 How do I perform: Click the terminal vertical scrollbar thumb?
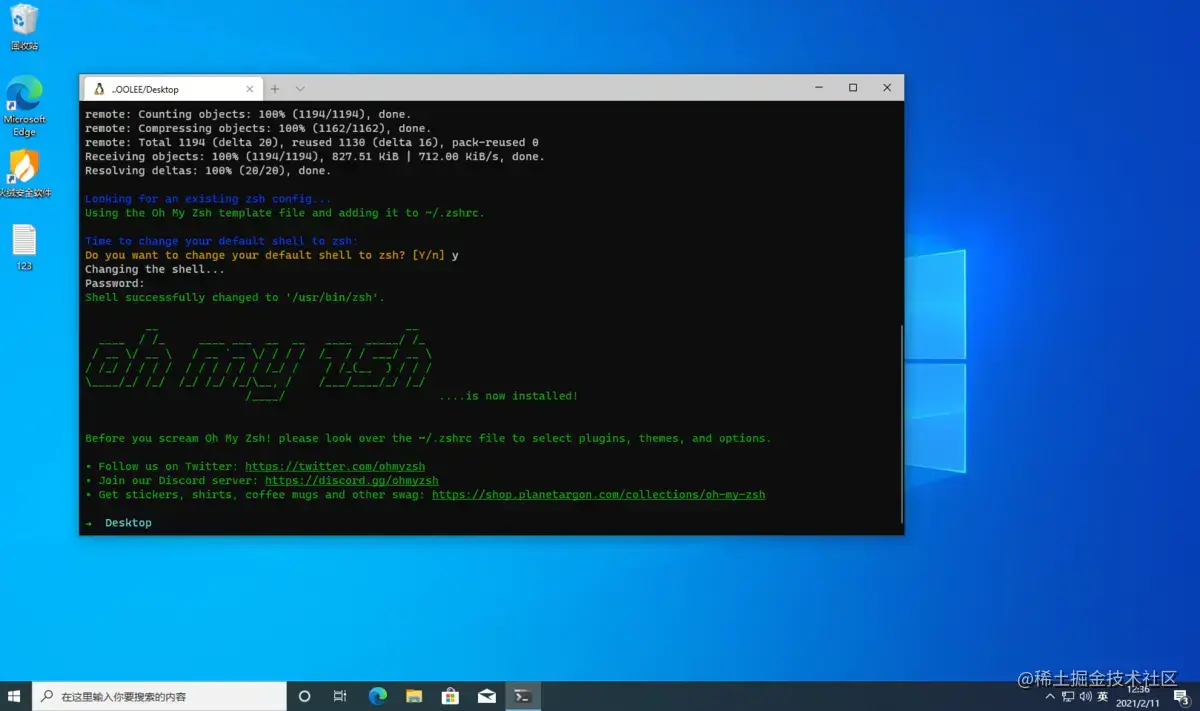tap(902, 423)
